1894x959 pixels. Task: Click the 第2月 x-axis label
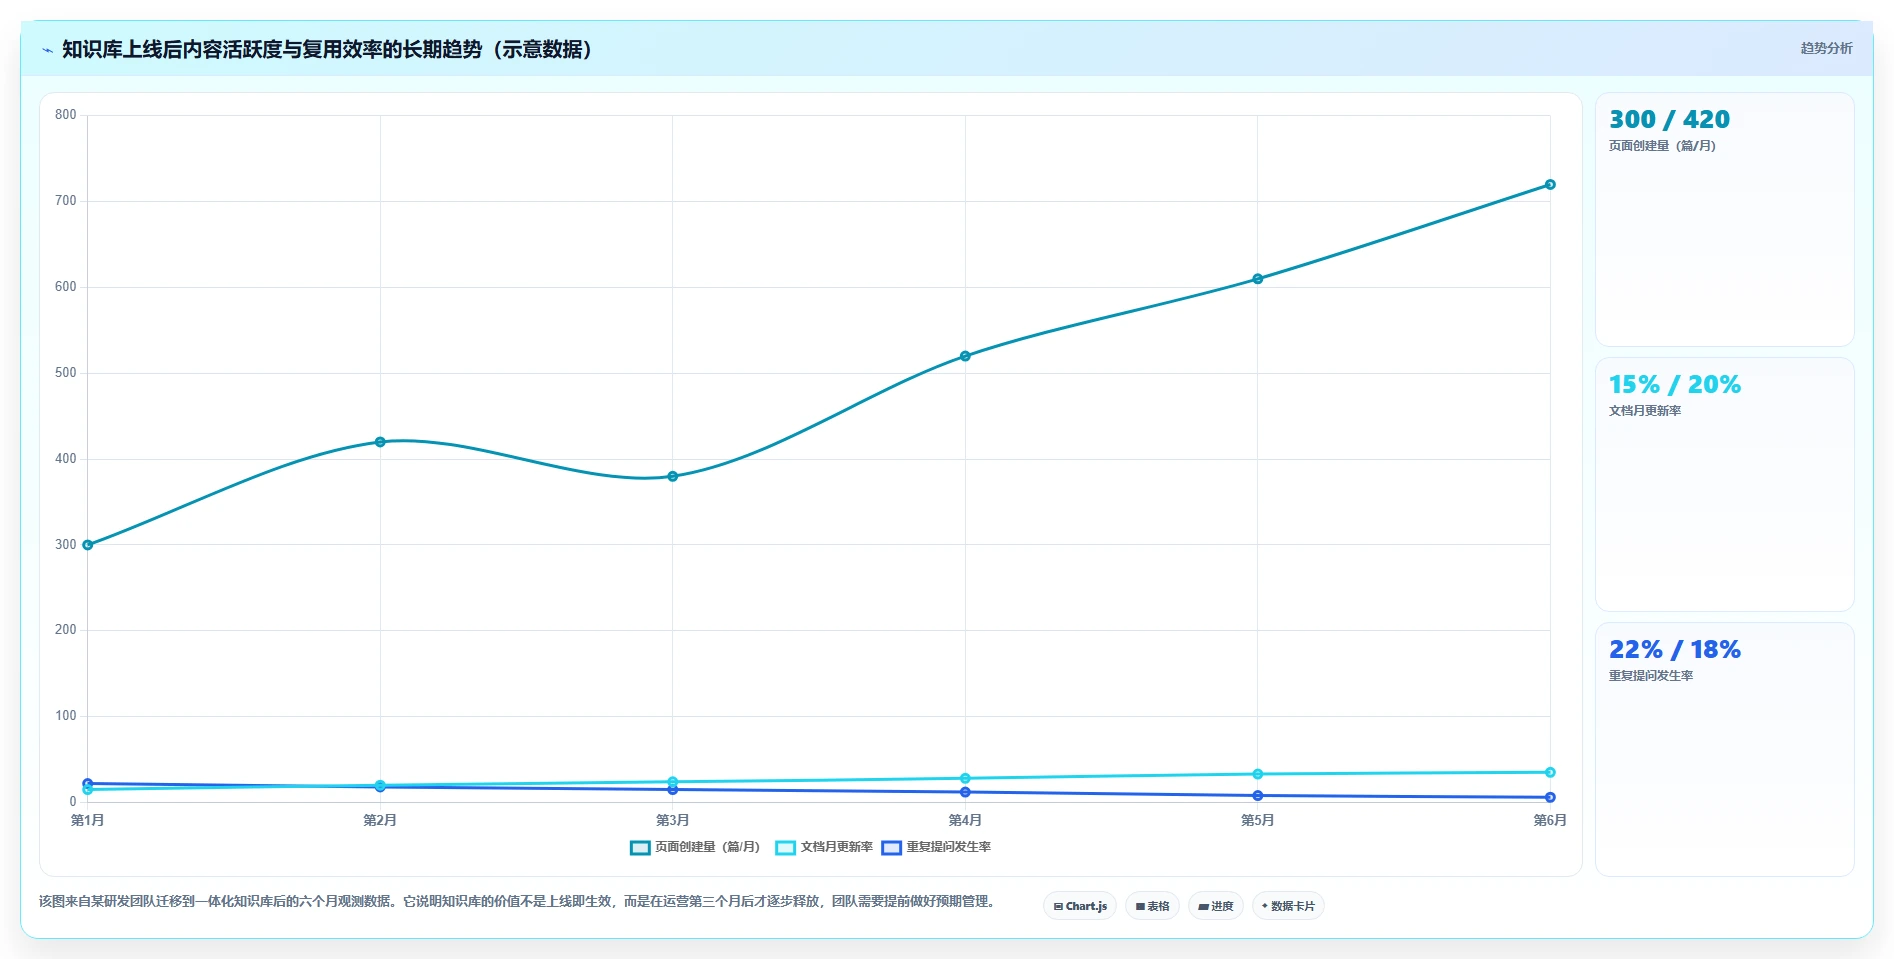pos(380,820)
